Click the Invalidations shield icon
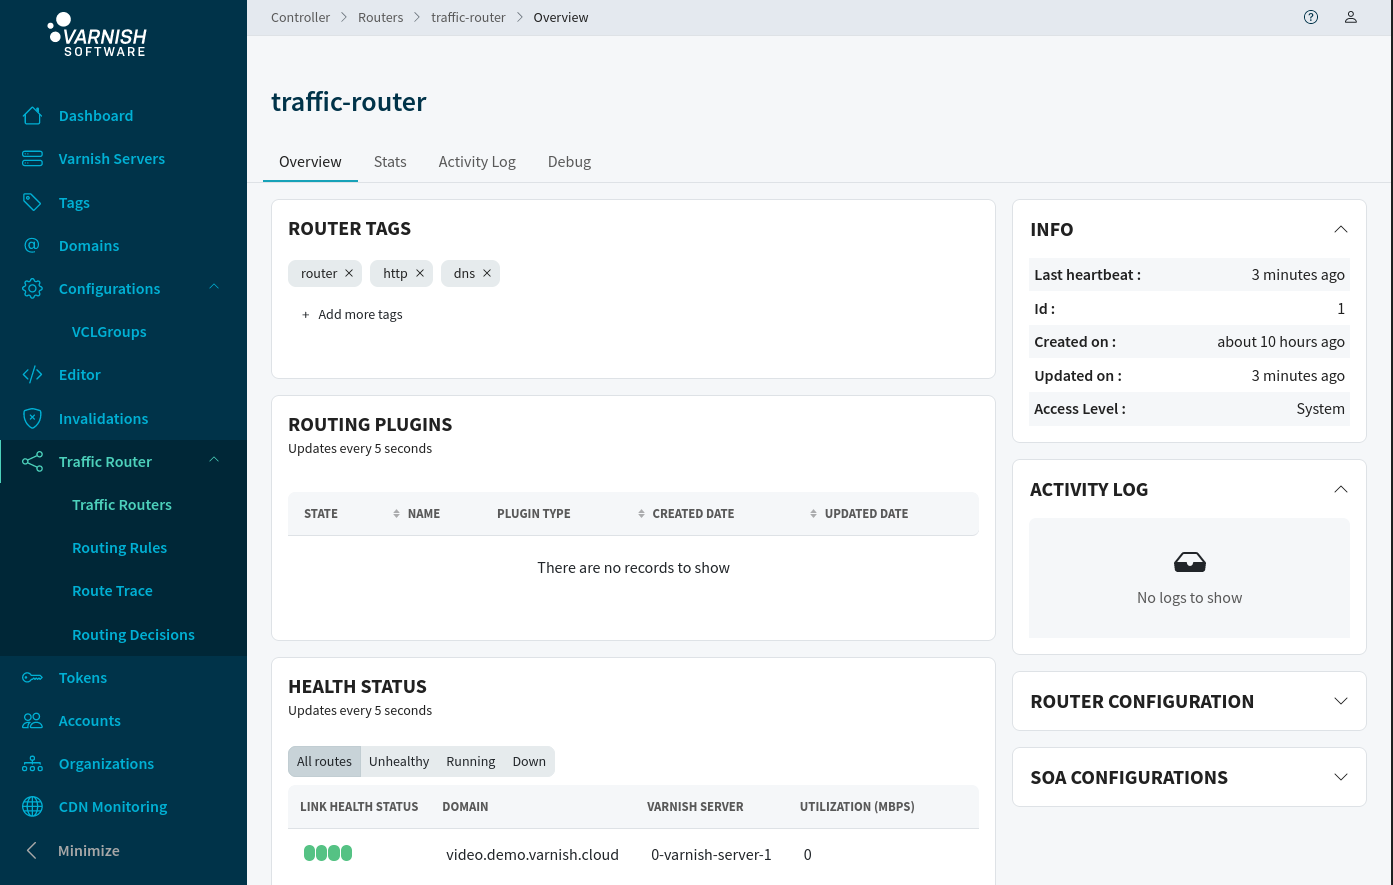The height and width of the screenshot is (885, 1393). [x=32, y=418]
